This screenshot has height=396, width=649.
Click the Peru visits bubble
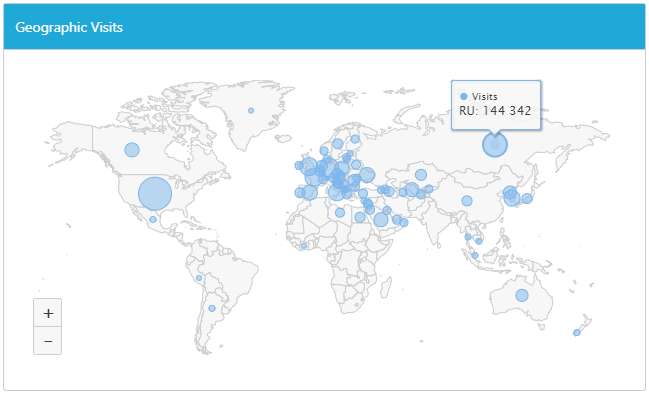click(x=199, y=278)
